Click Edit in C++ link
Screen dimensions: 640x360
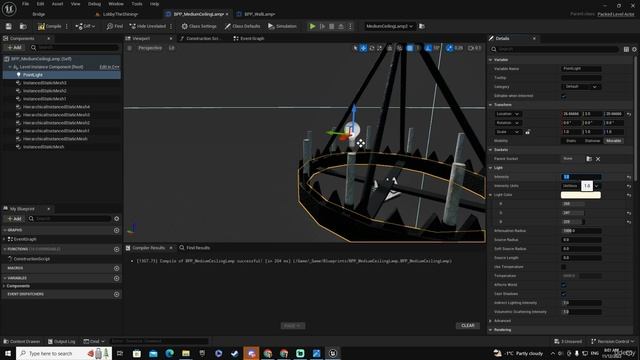click(x=109, y=67)
